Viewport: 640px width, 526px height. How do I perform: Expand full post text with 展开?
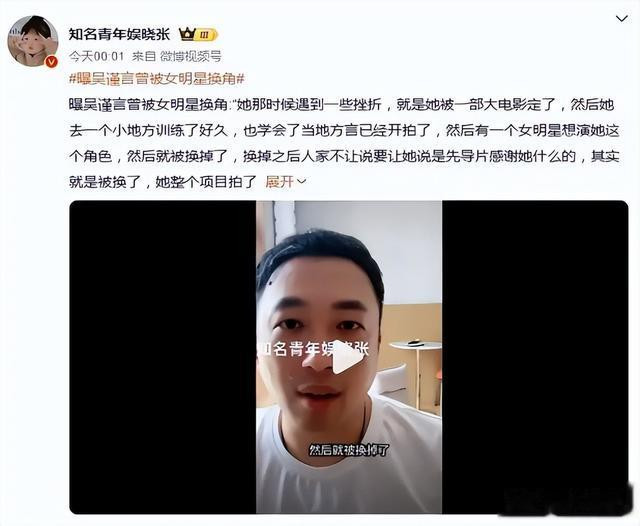[280, 182]
